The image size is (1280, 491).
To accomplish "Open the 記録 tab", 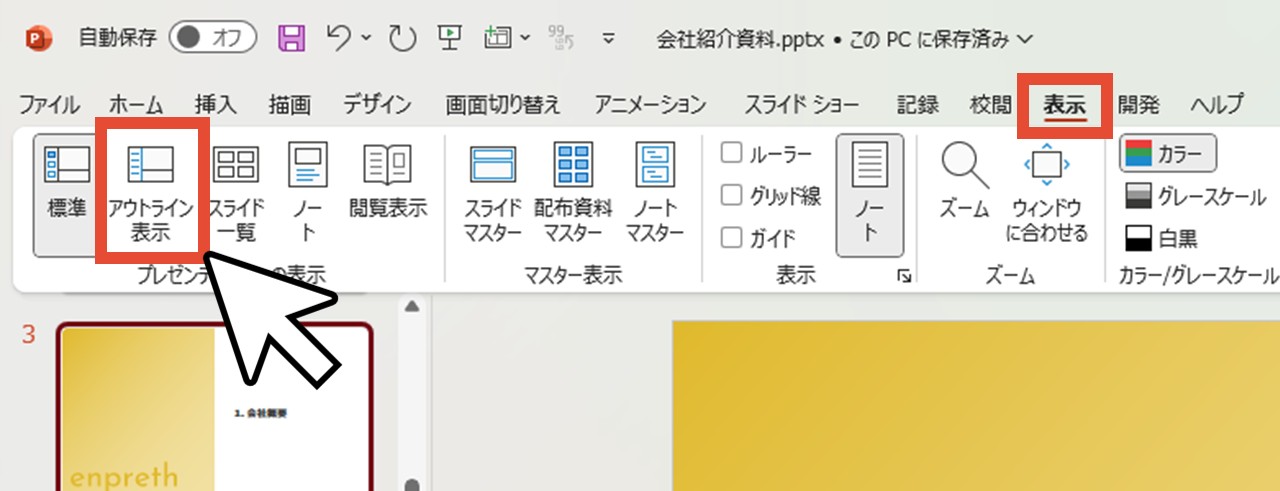I will pos(917,104).
